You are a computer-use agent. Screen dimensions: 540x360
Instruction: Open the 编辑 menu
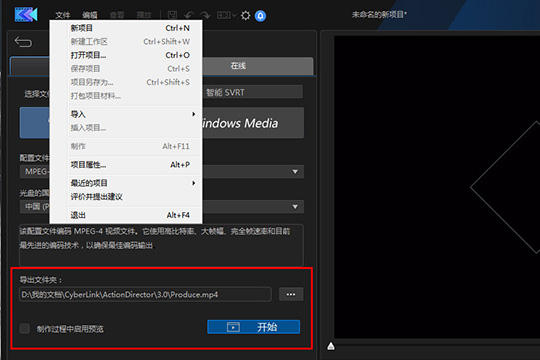90,15
